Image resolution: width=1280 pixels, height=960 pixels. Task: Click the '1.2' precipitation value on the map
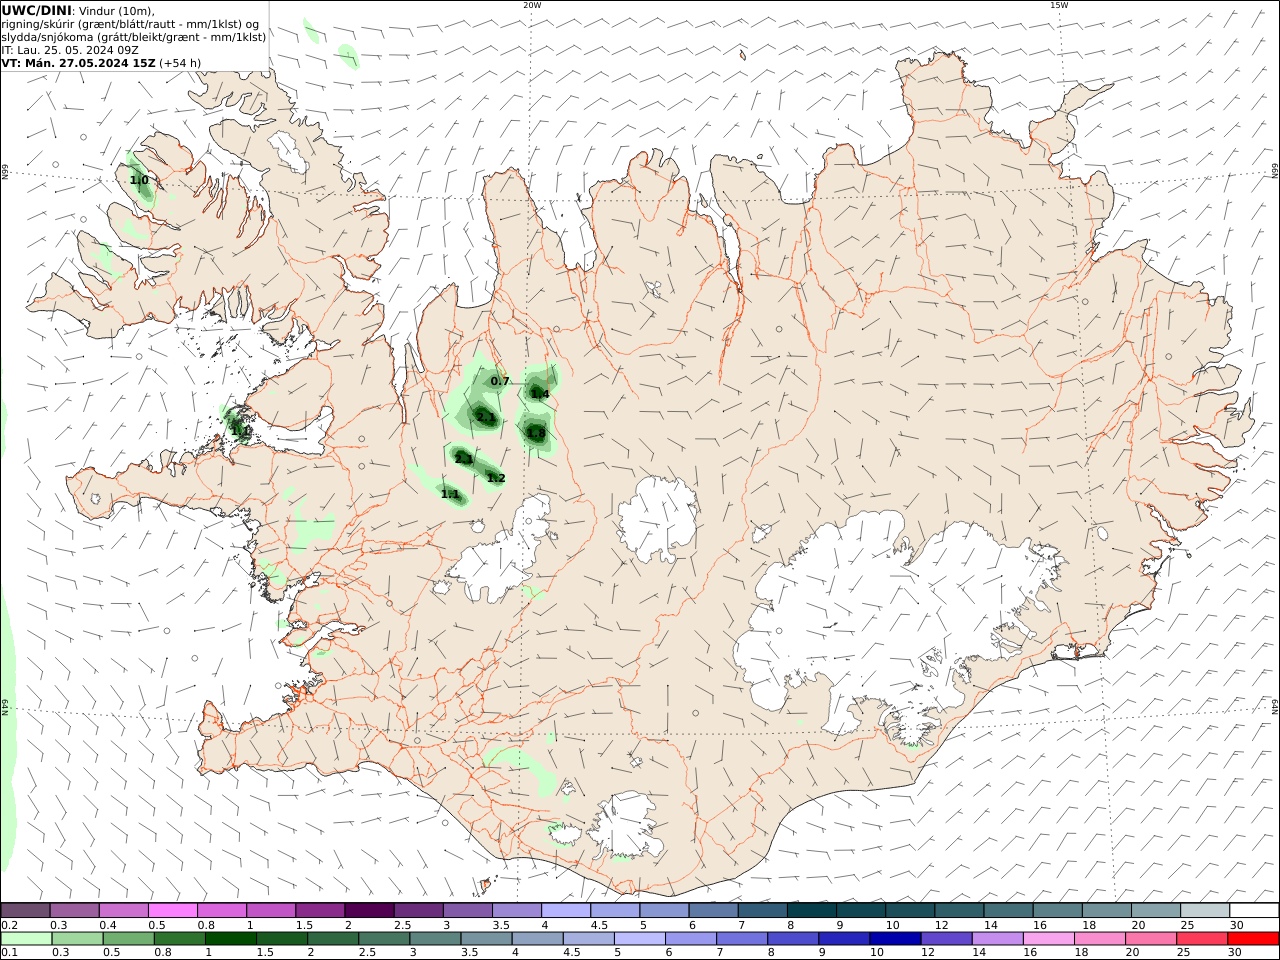point(496,478)
